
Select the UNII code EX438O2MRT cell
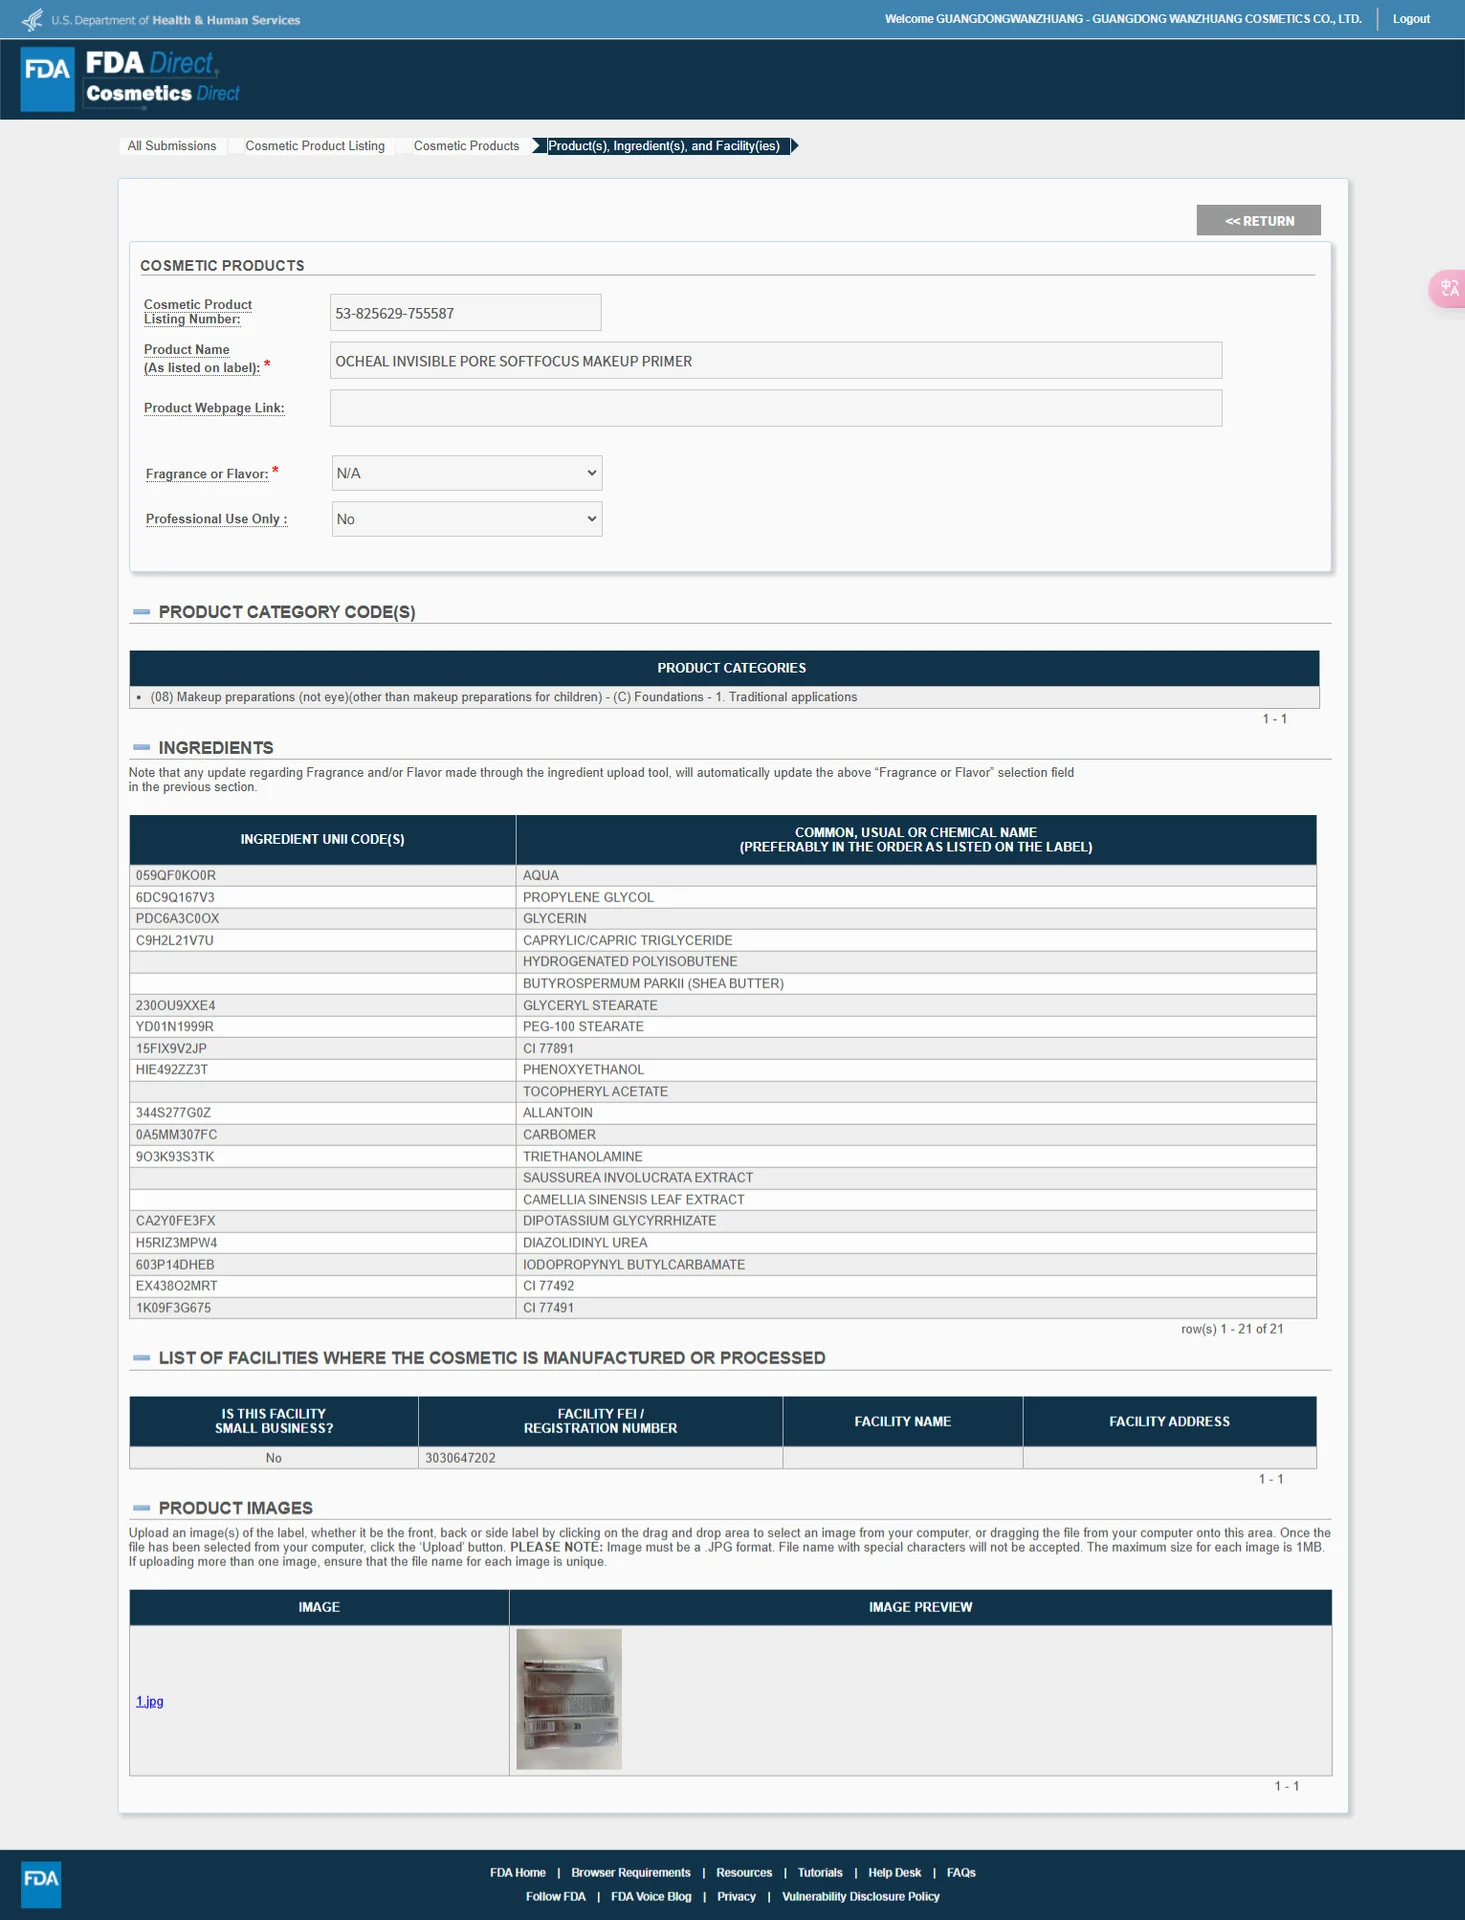tap(322, 1286)
